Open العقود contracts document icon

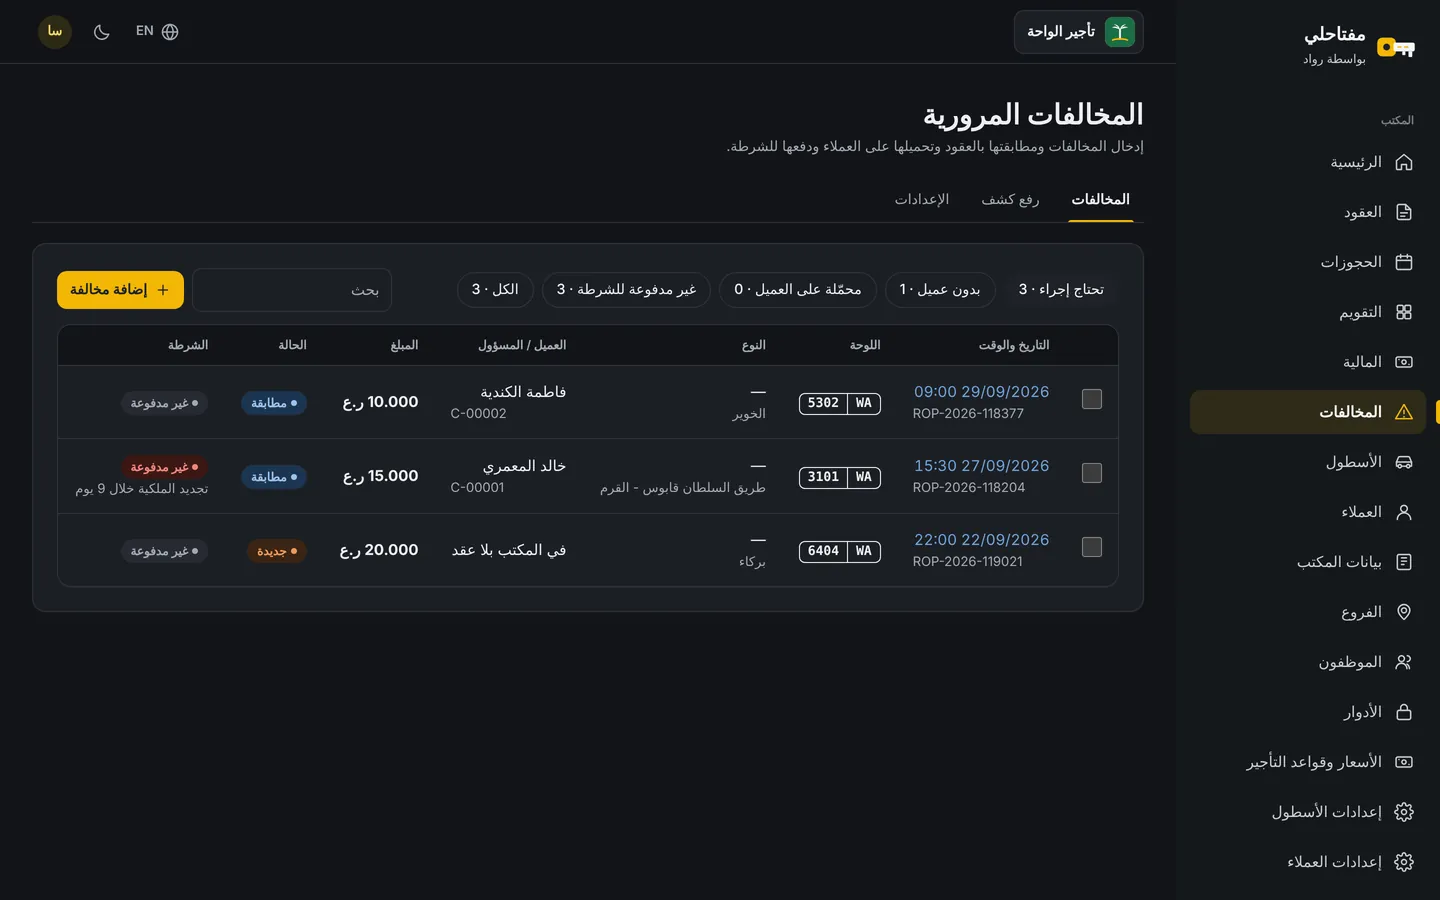[x=1404, y=212]
